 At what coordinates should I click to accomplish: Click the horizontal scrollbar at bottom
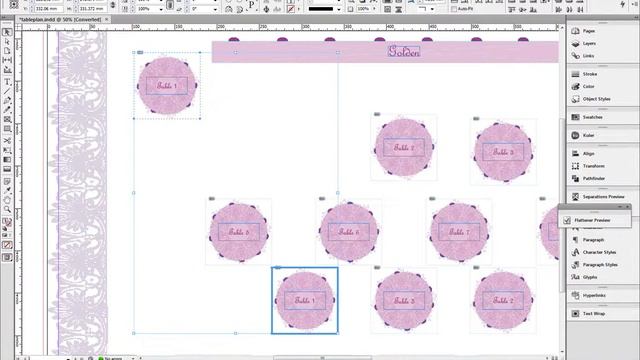tap(322, 358)
